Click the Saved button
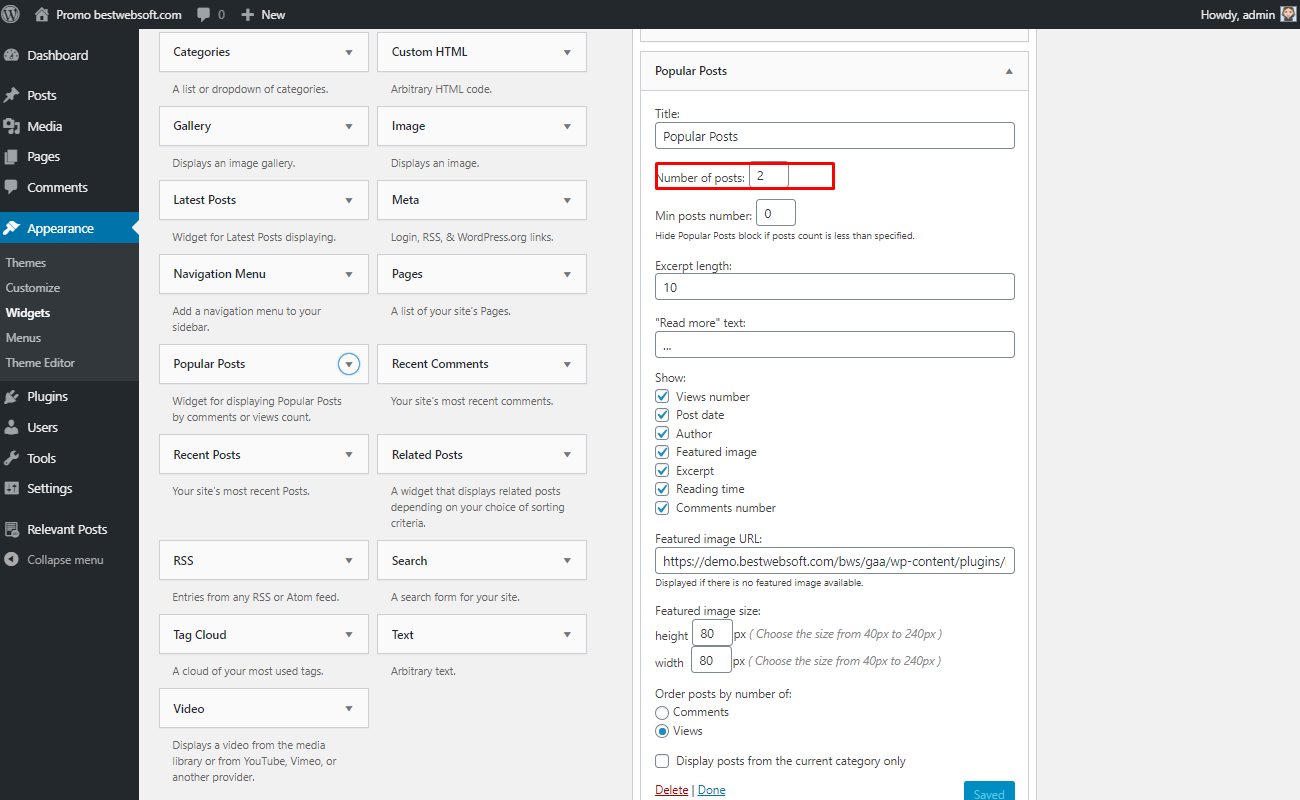 click(989, 792)
